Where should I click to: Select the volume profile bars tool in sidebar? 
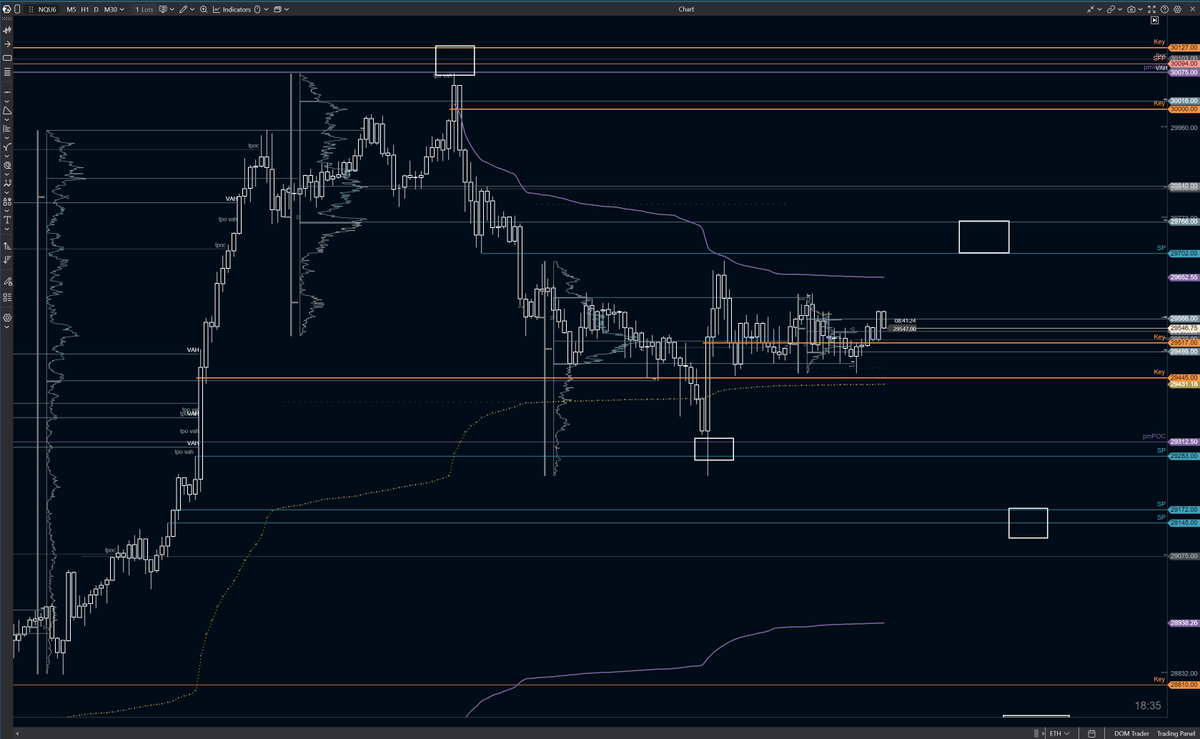pos(8,128)
